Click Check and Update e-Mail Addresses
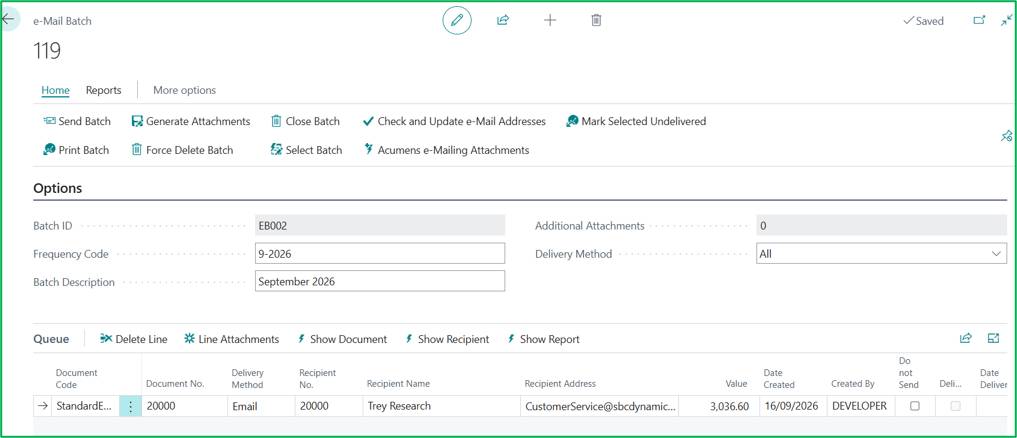 454,121
